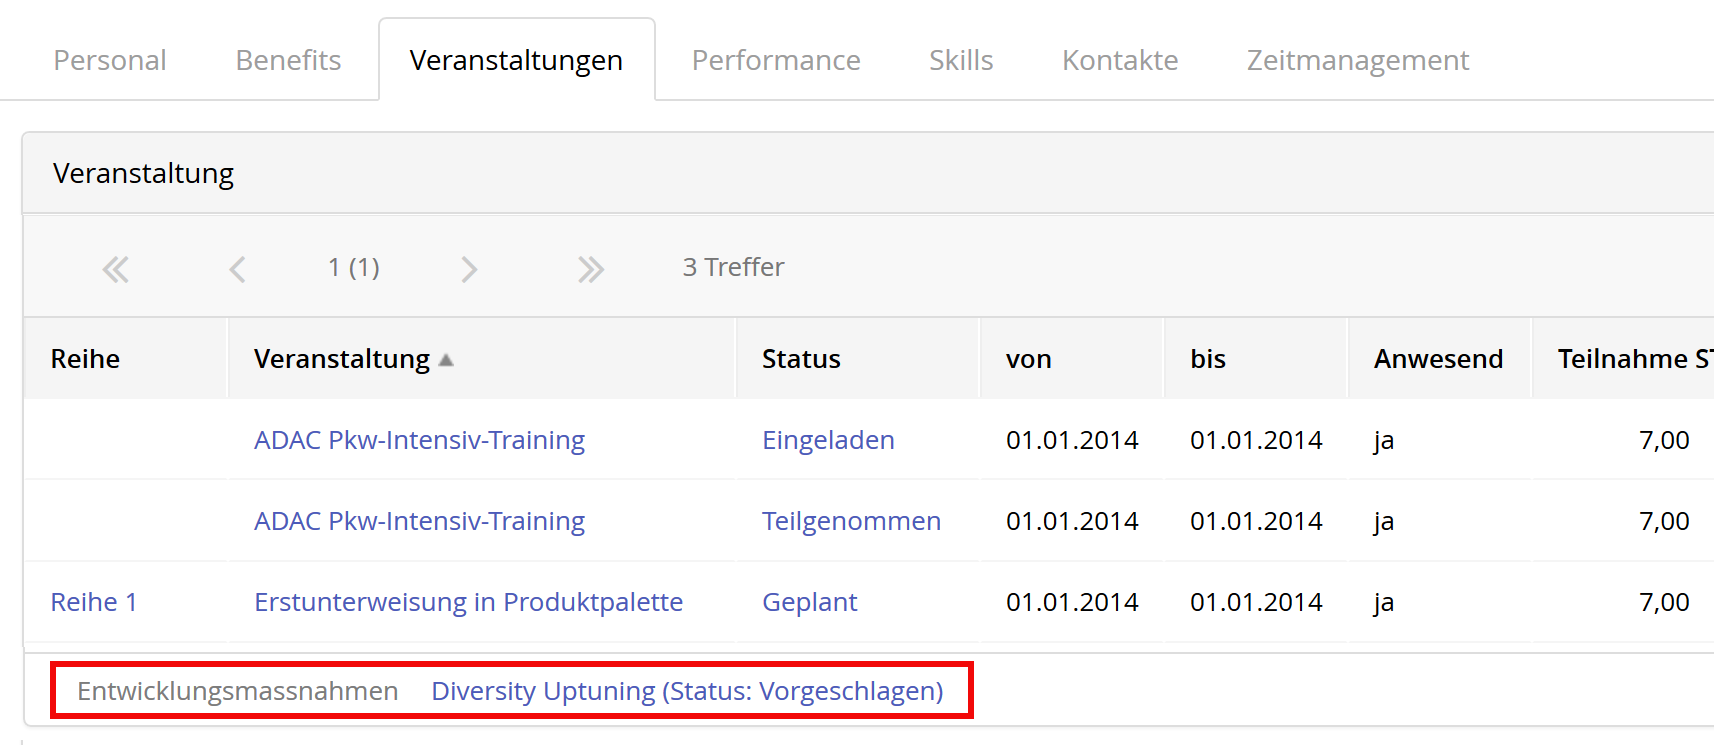
Task: Switch to the Personal tab
Action: (x=110, y=60)
